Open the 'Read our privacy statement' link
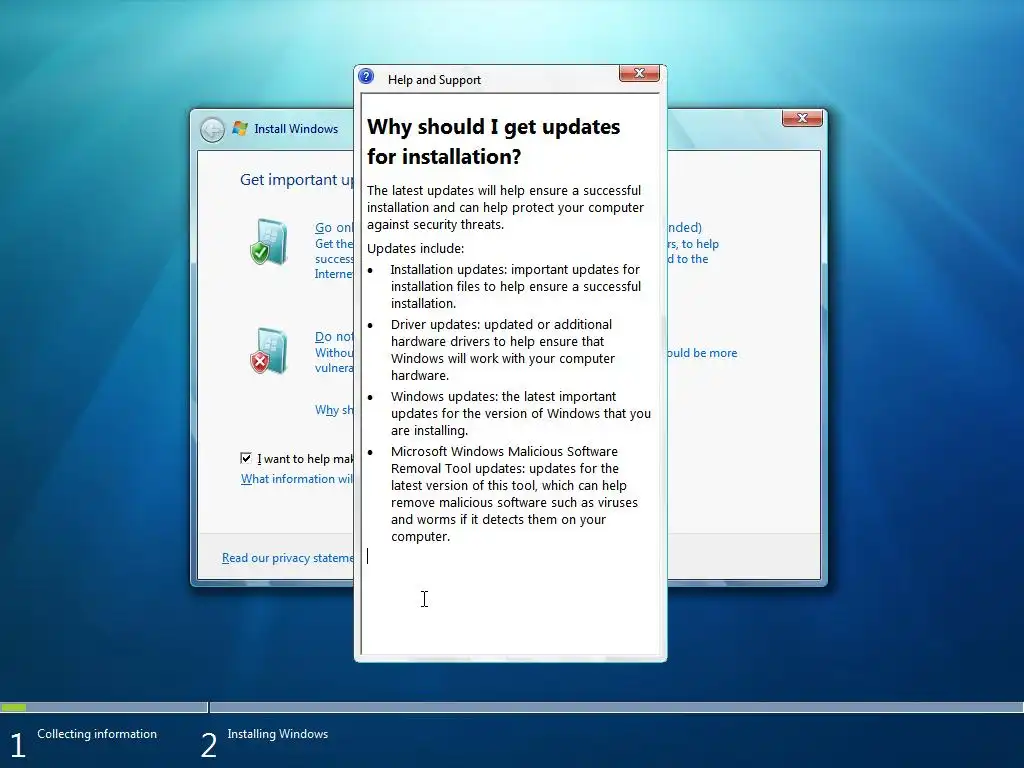The width and height of the screenshot is (1024, 768). coord(287,558)
